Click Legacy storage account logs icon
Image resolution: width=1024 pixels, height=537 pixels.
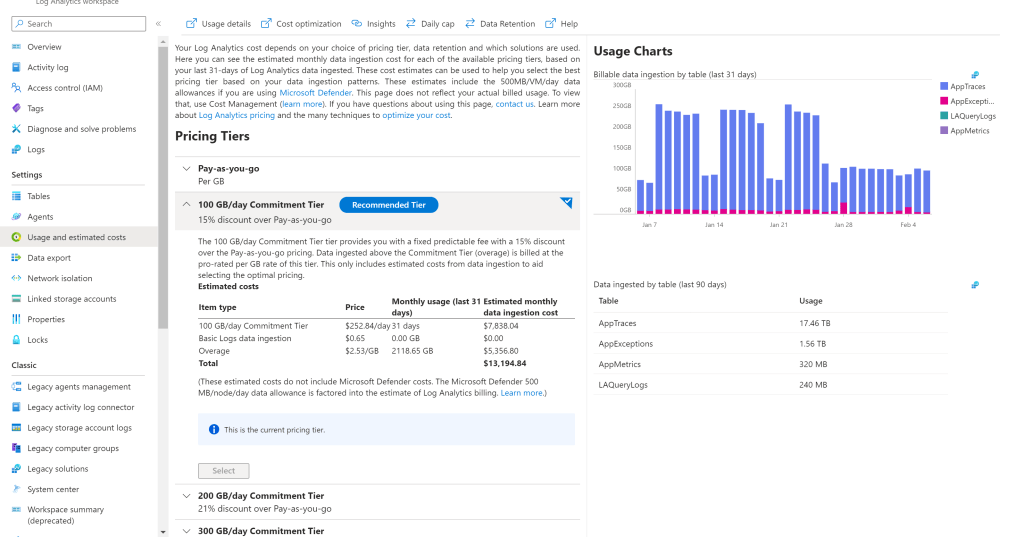click(x=16, y=428)
